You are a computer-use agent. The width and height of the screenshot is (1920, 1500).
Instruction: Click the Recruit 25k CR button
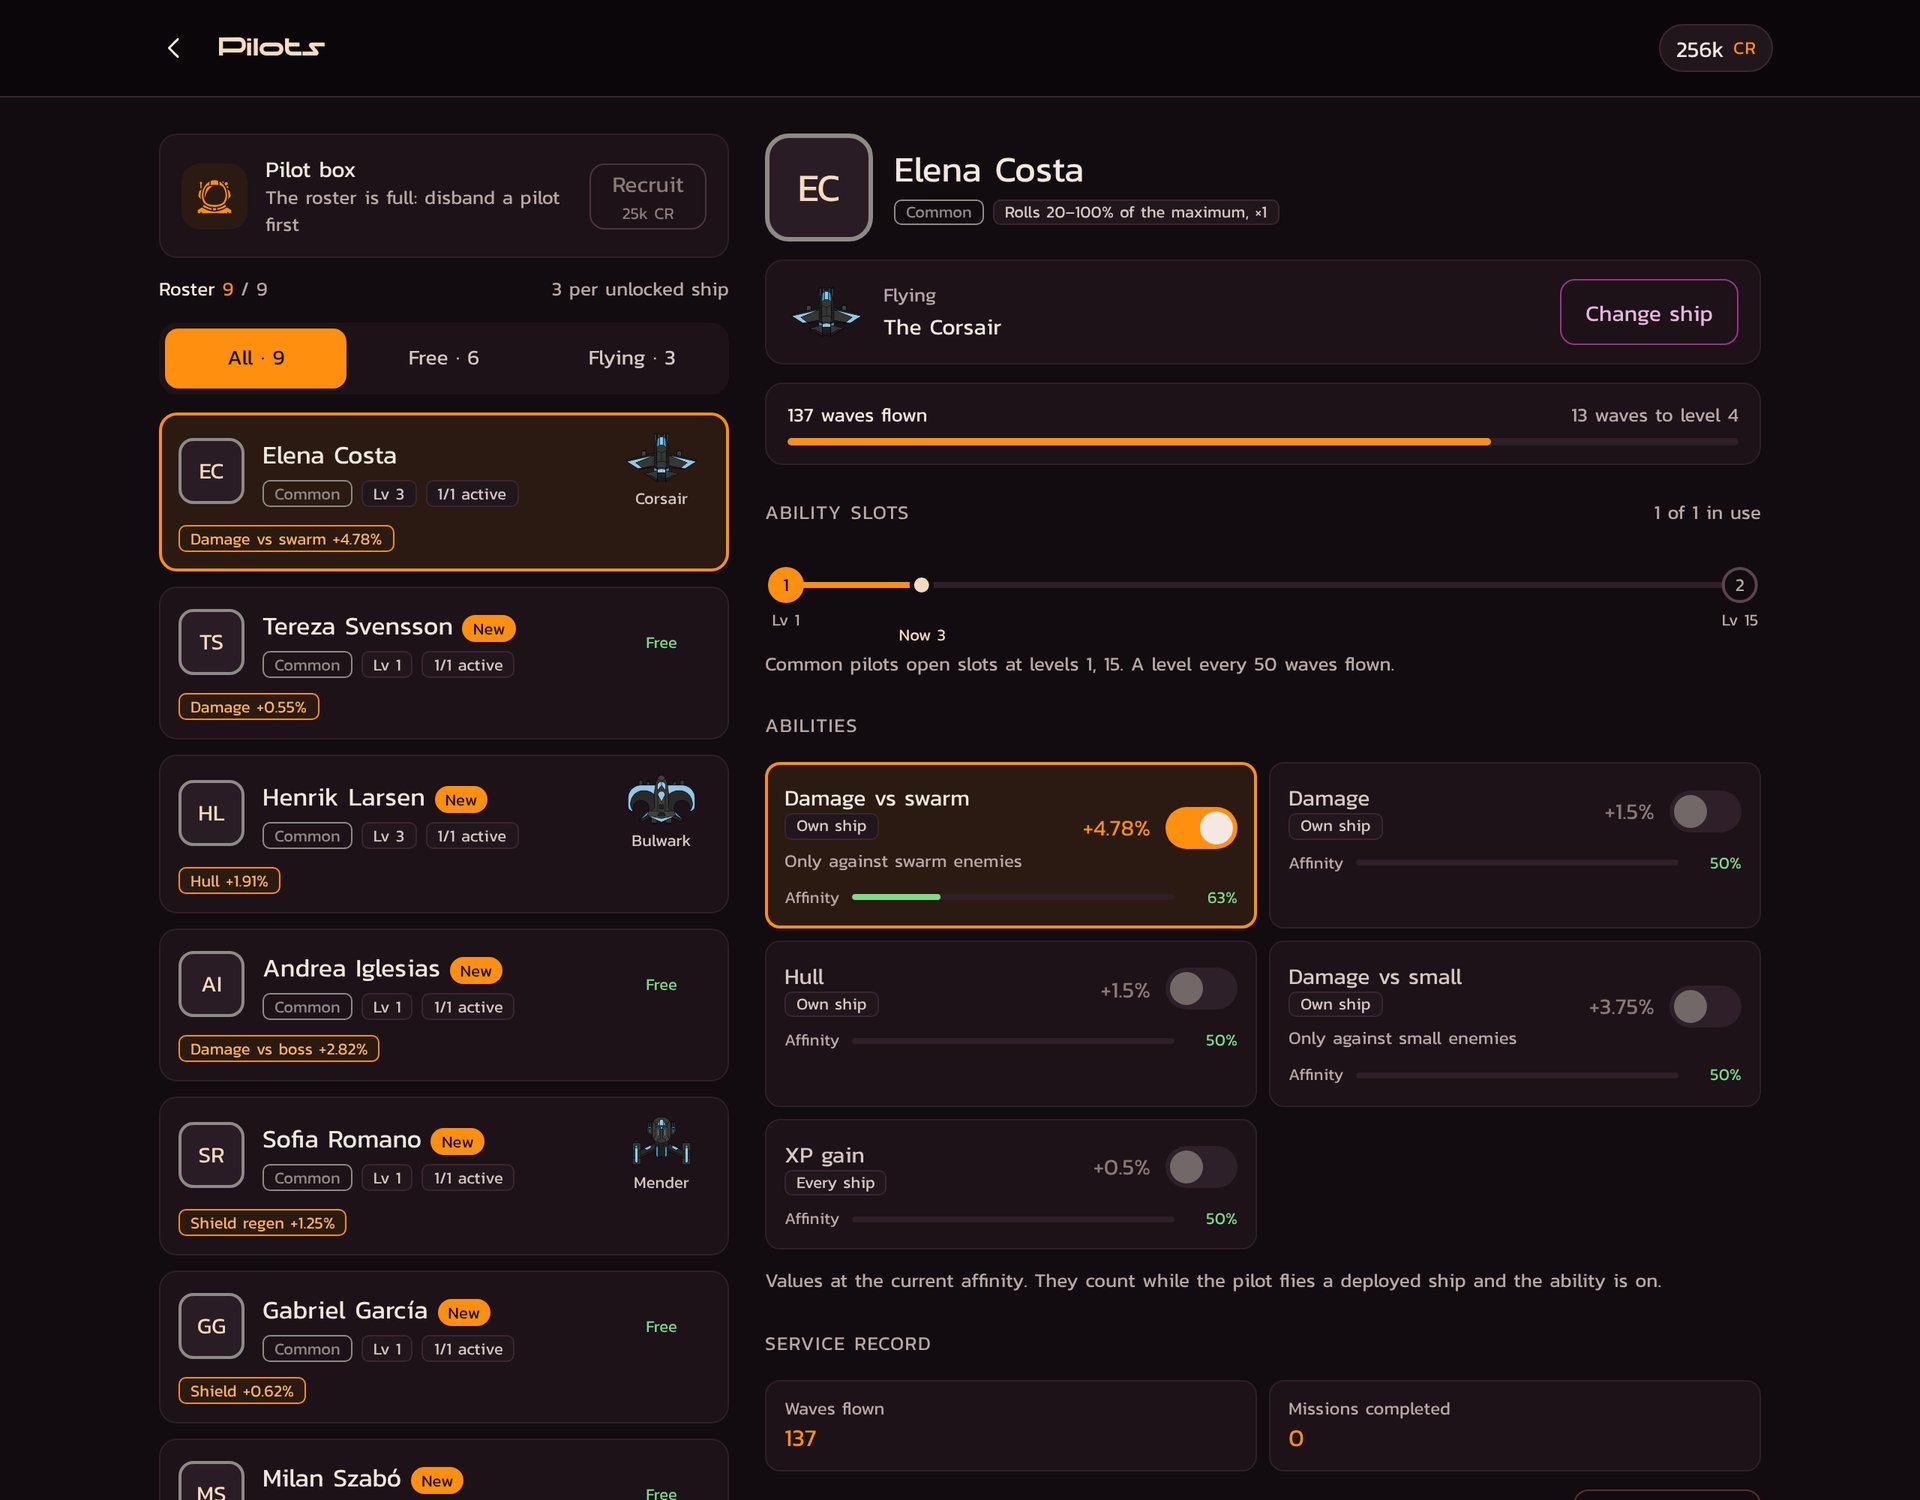(x=648, y=196)
